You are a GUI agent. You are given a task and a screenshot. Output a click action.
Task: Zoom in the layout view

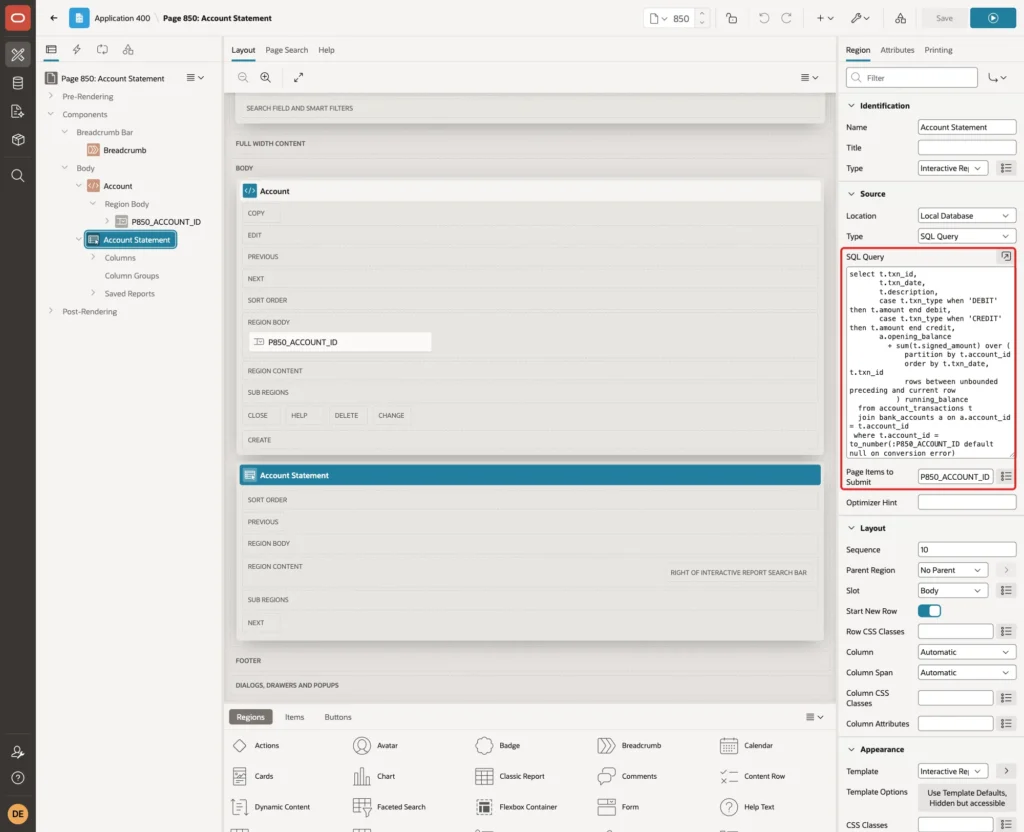[266, 77]
